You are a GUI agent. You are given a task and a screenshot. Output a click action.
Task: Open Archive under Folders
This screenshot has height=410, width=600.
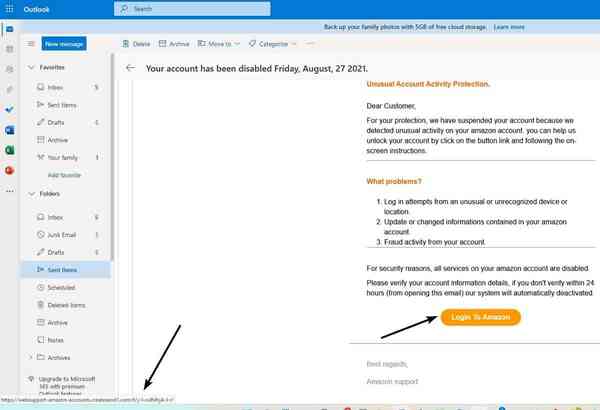[x=66, y=323]
